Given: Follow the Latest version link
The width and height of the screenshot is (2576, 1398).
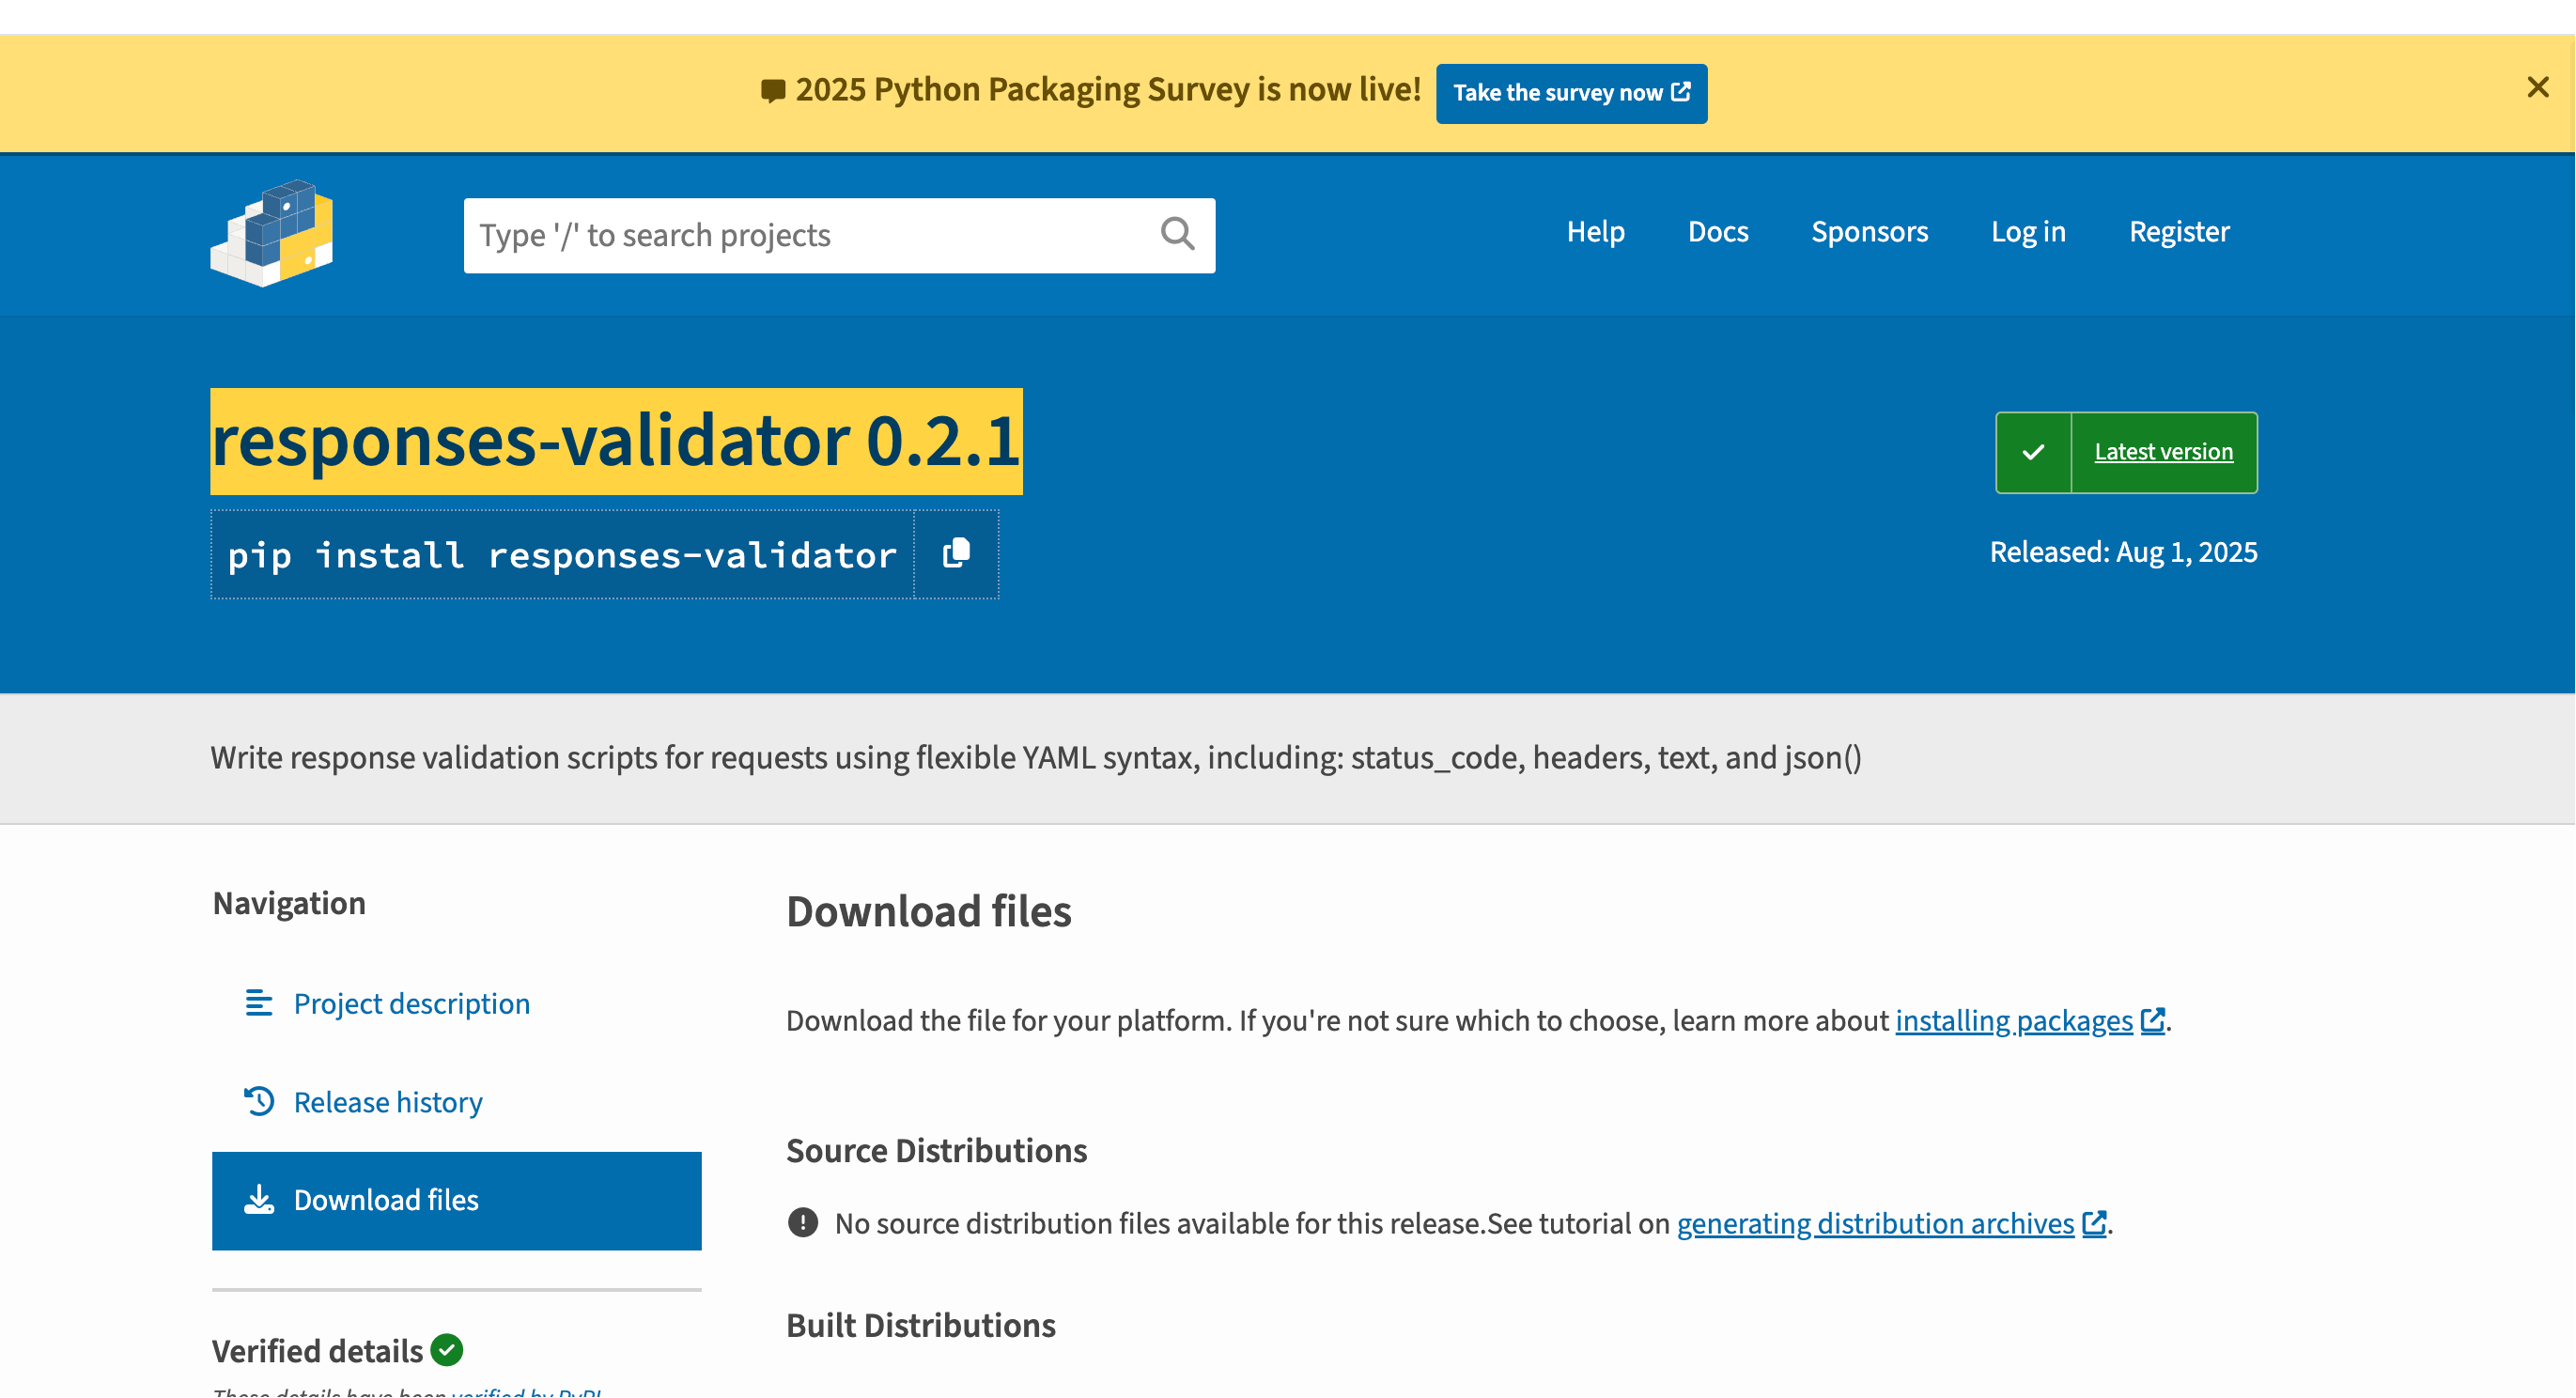Looking at the screenshot, I should point(2163,452).
